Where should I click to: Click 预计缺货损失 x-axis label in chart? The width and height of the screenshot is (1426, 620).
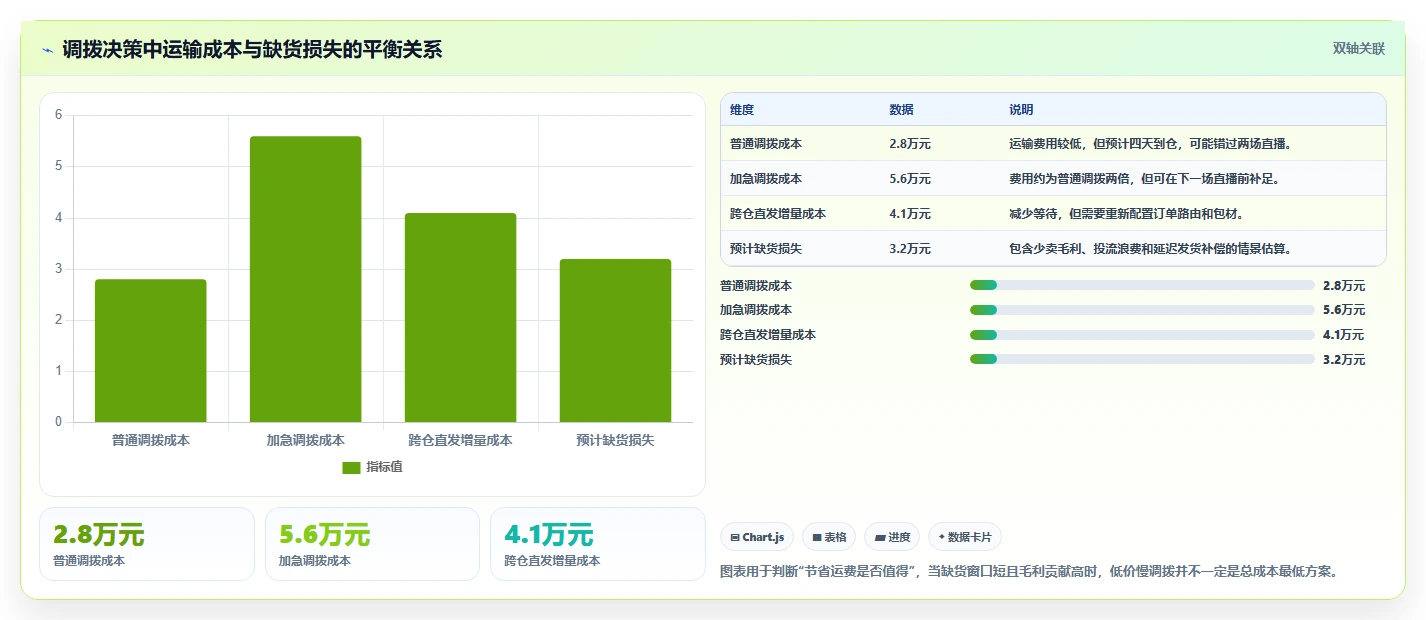[x=615, y=440]
